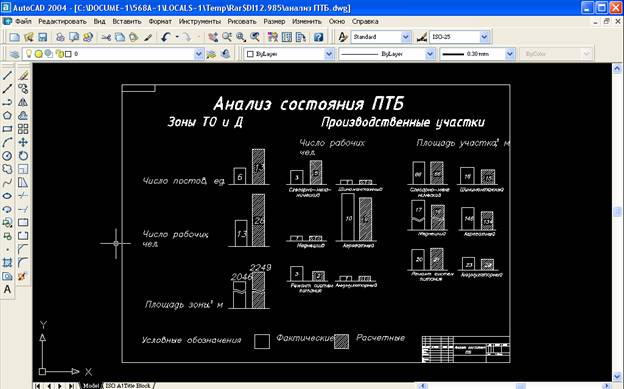Open the Формат menu
This screenshot has height=389, width=624.
[x=160, y=22]
